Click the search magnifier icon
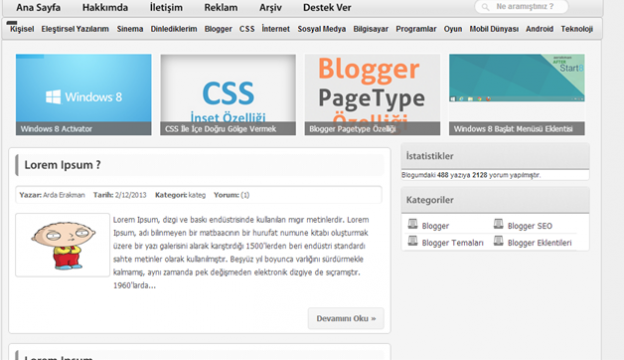 485,7
